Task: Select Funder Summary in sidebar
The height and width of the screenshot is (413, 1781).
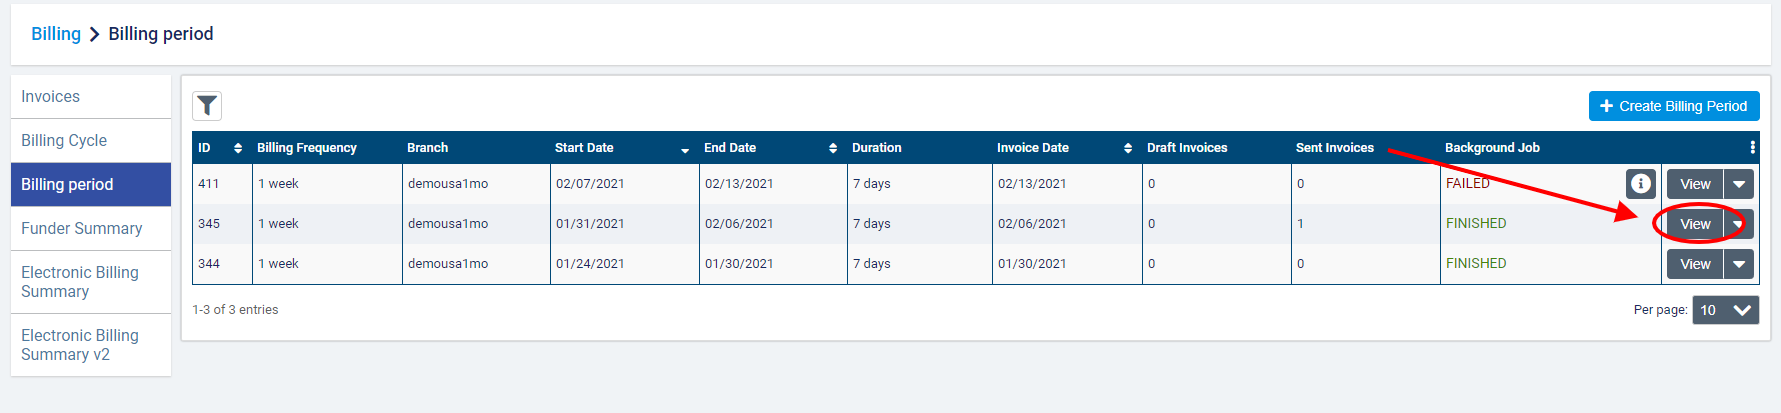Action: 82,229
